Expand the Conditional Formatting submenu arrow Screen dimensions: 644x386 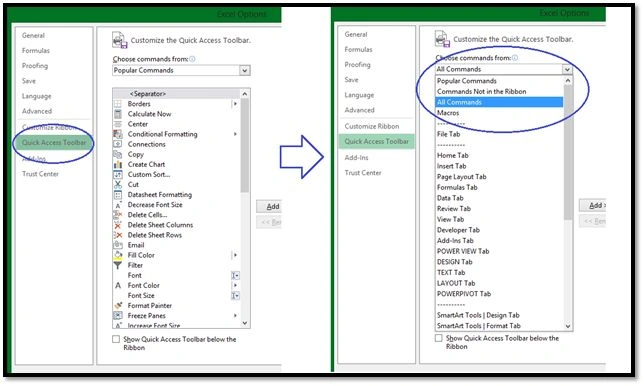(x=235, y=134)
